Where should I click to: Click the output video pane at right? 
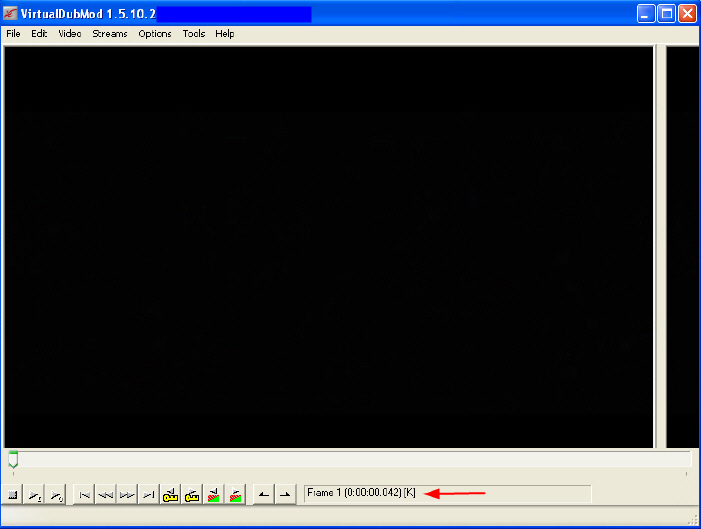pos(682,247)
